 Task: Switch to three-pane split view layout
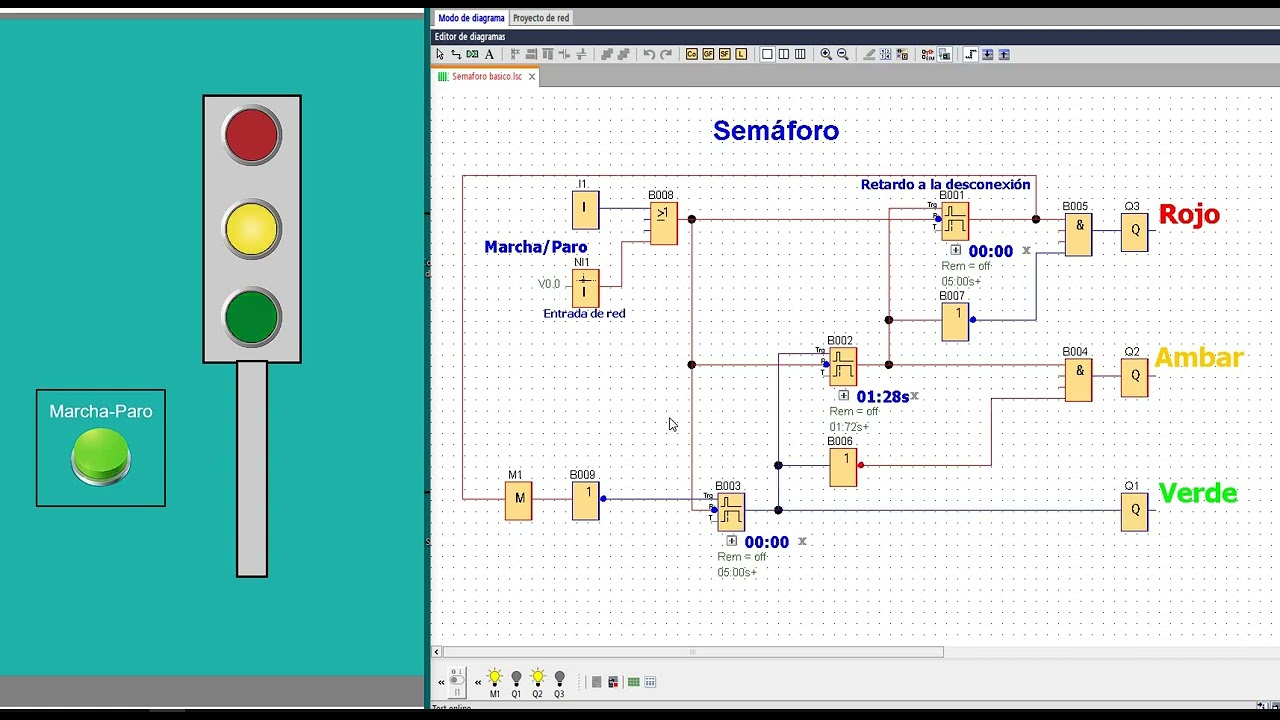(x=800, y=54)
